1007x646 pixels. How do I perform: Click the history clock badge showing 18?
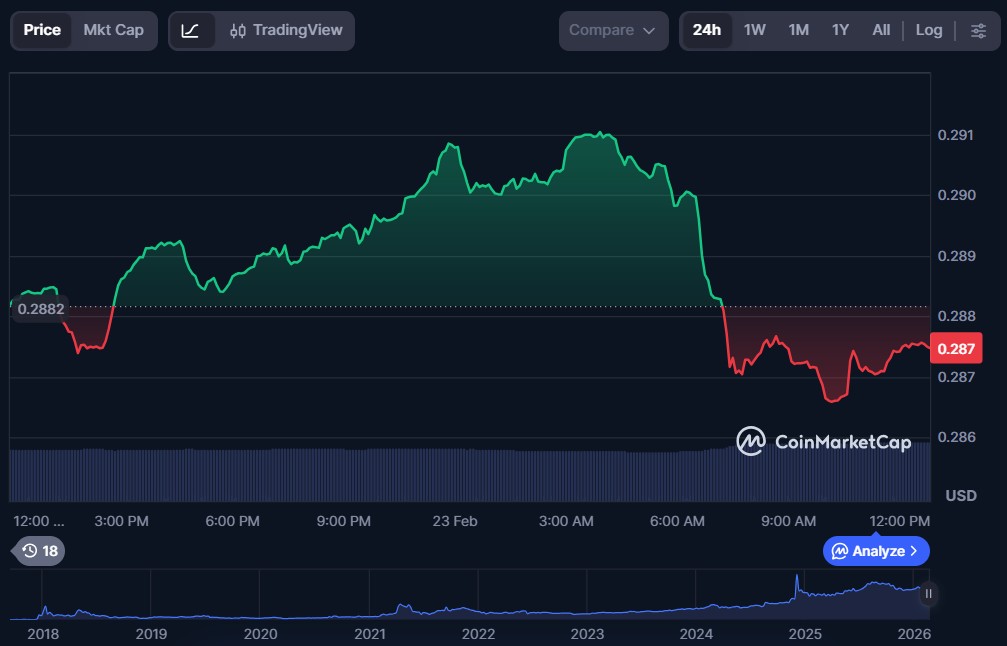point(40,551)
